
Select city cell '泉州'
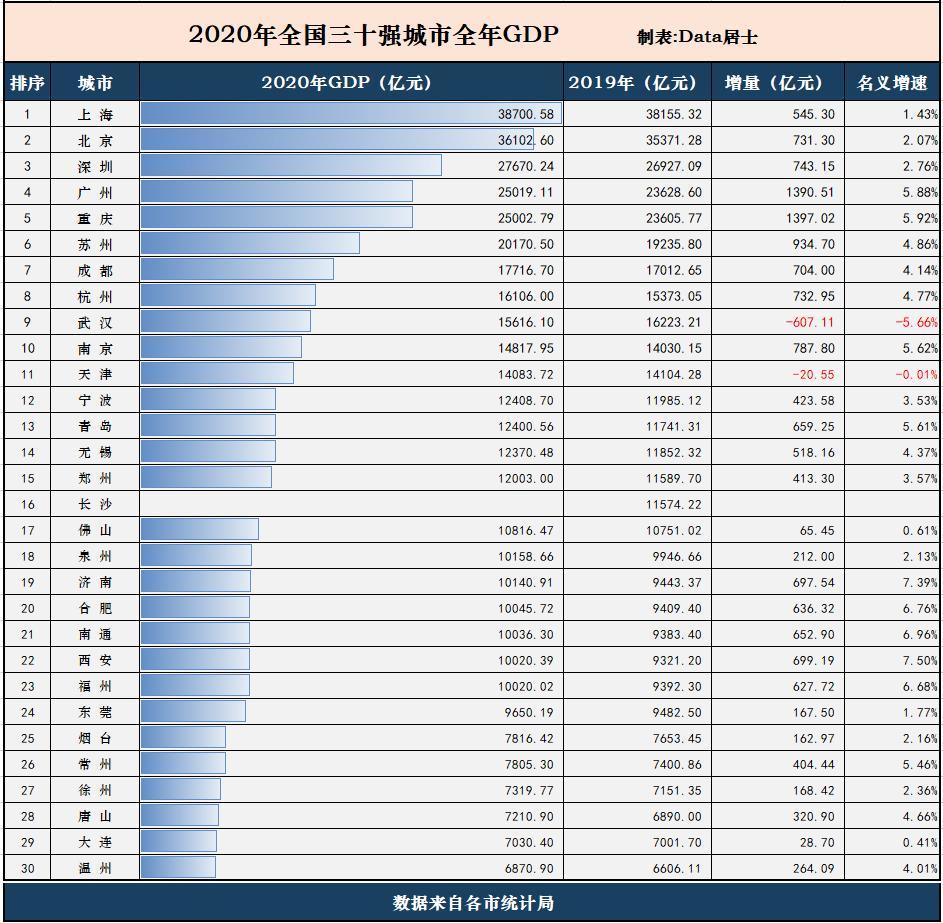[x=95, y=556]
